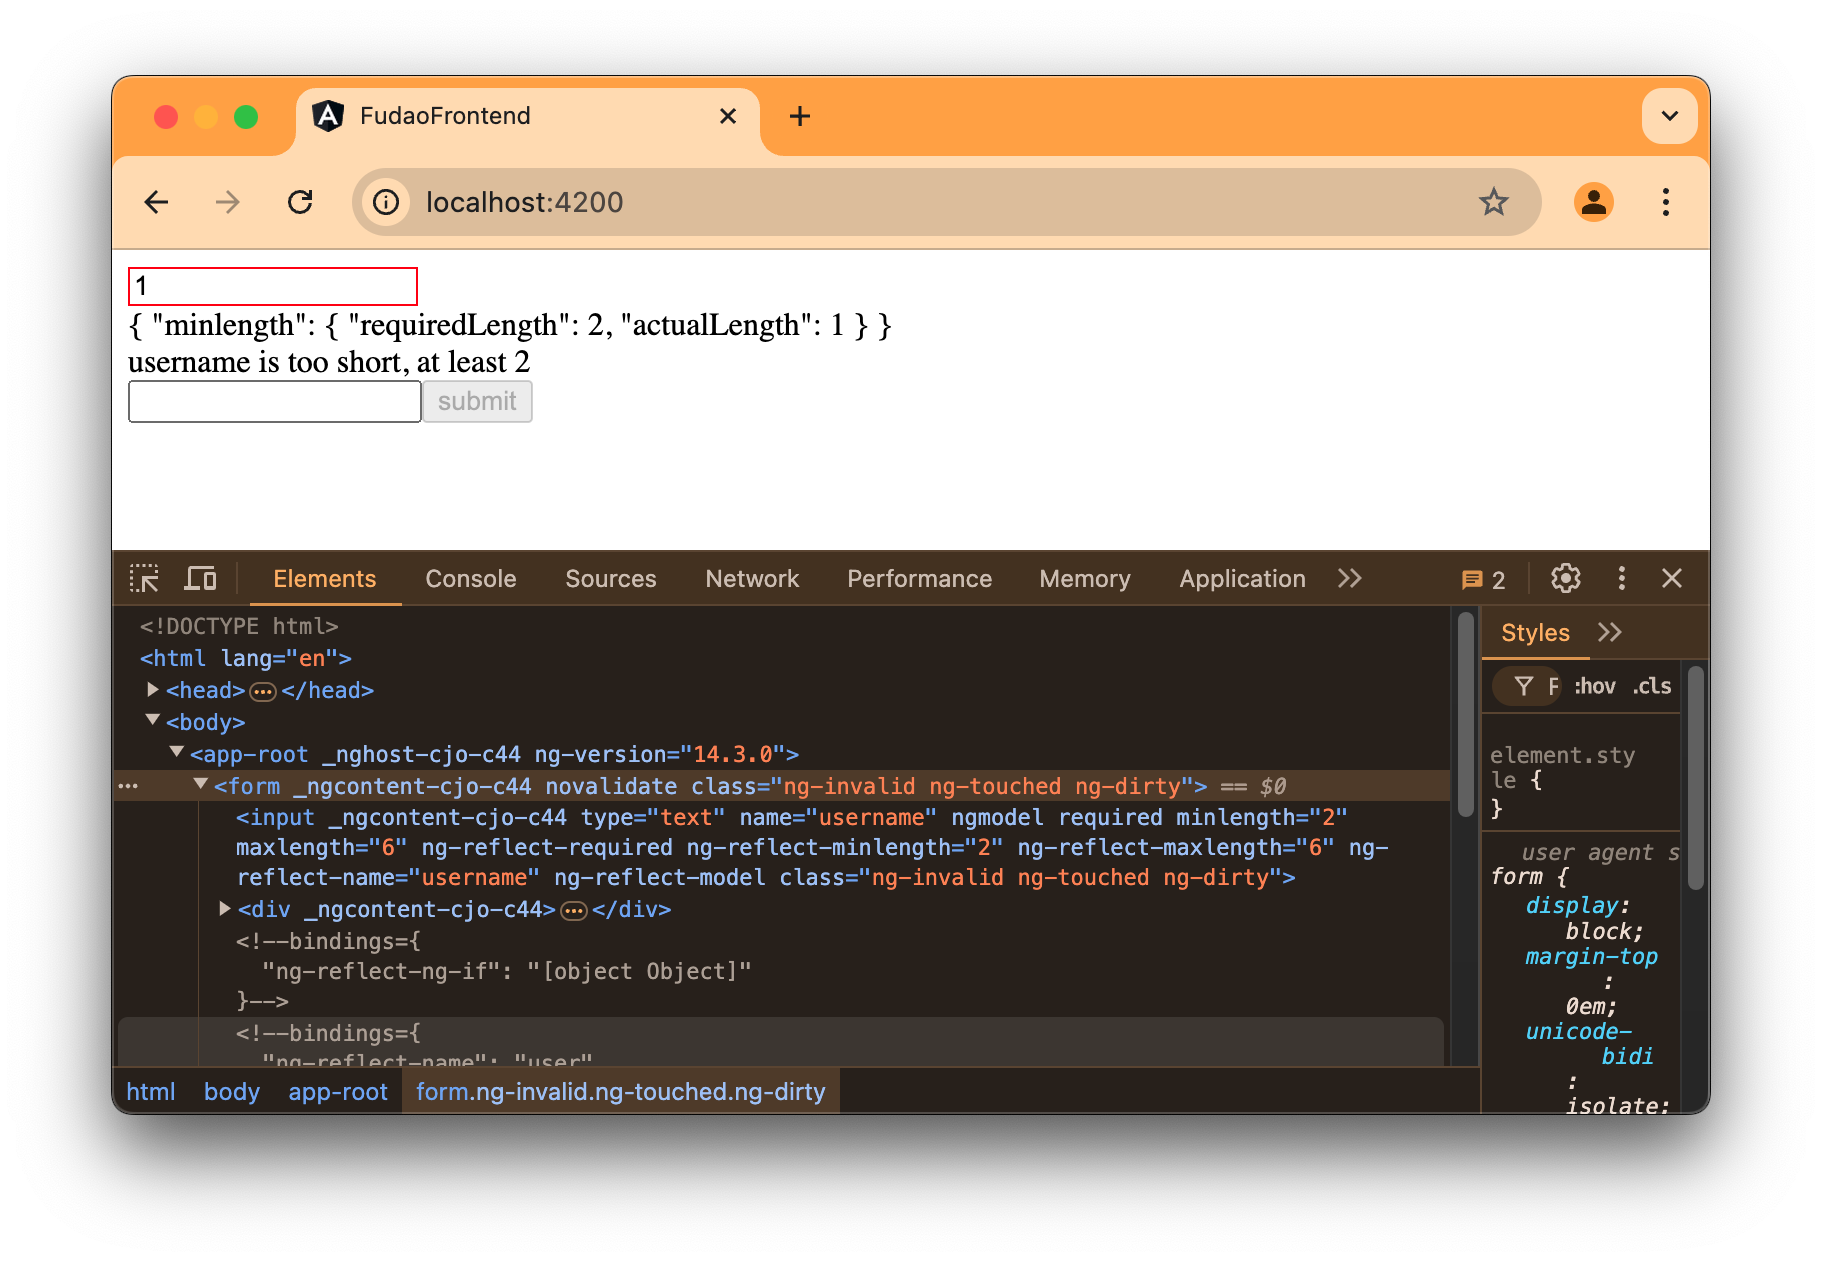
Task: Click the empty username text field
Action: point(273,401)
